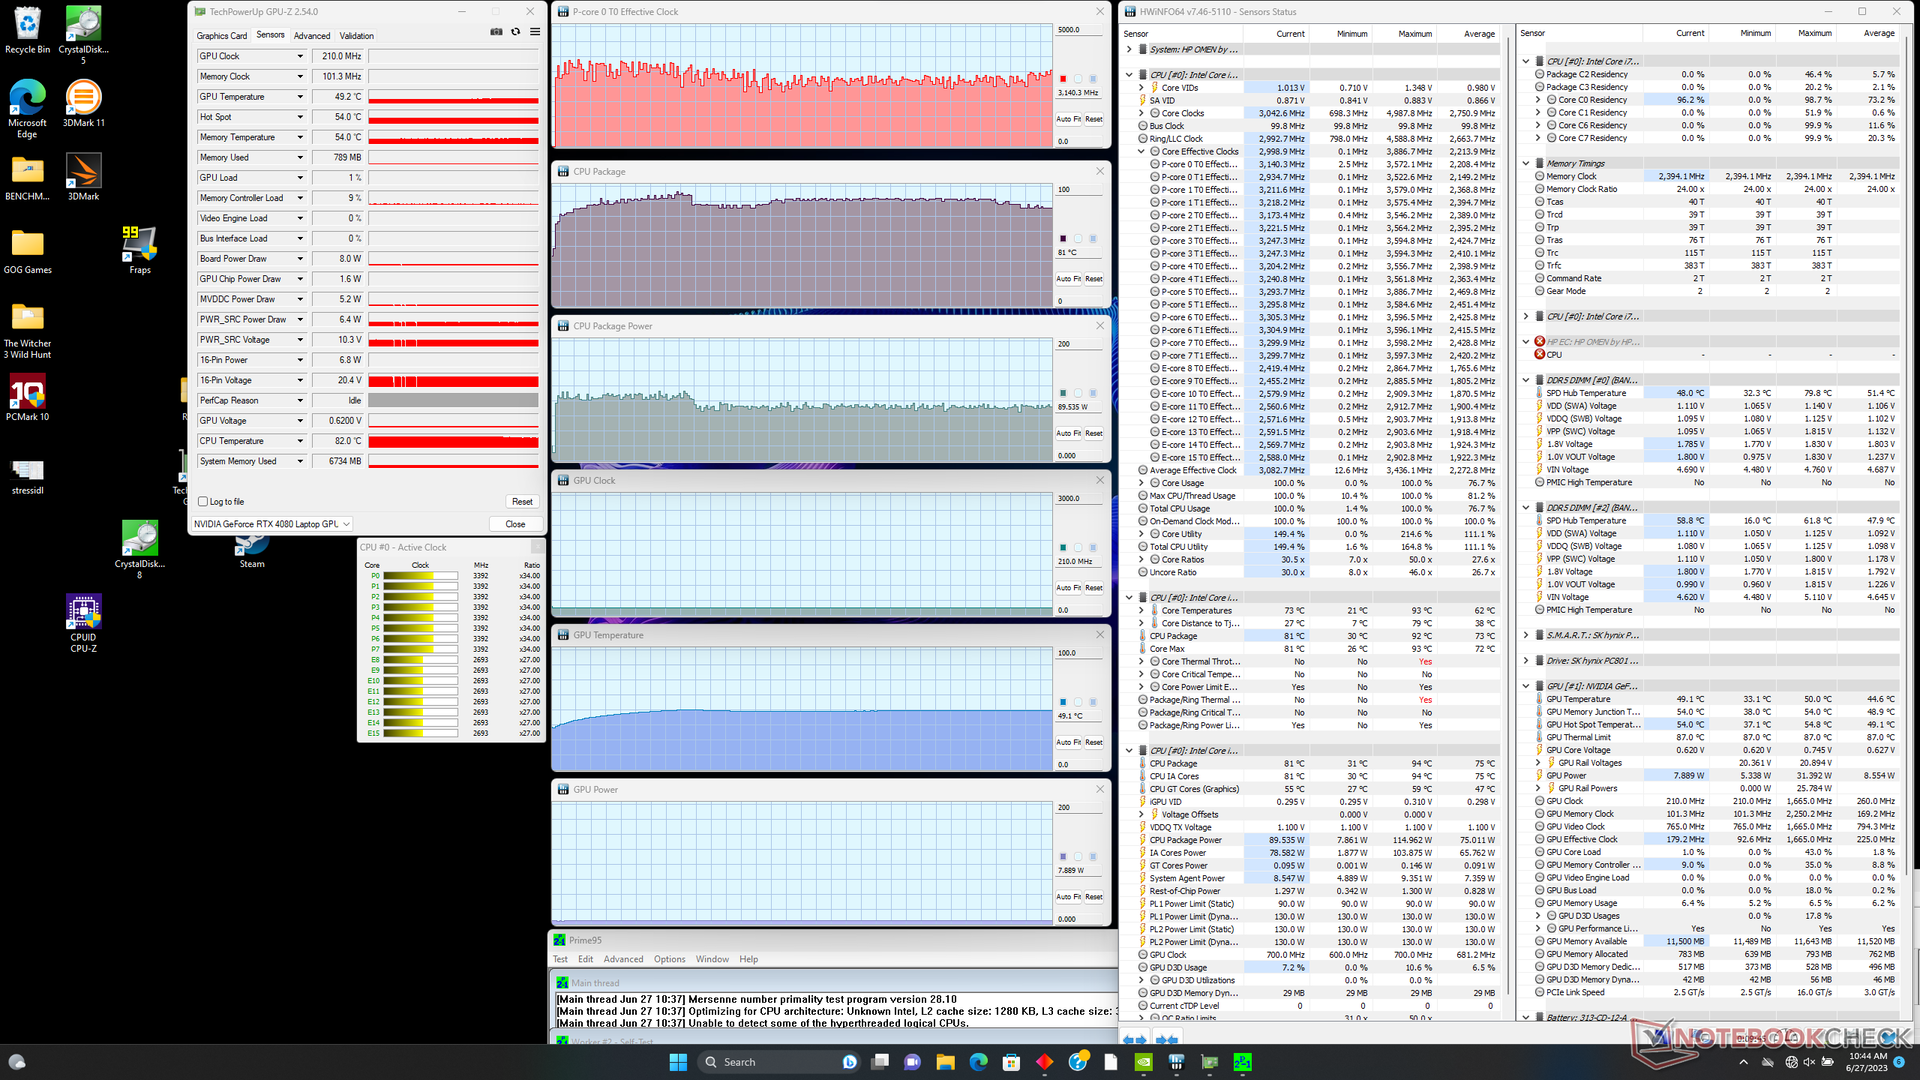The width and height of the screenshot is (1920, 1080).
Task: Open the Prime95 Advanced menu
Action: (623, 959)
